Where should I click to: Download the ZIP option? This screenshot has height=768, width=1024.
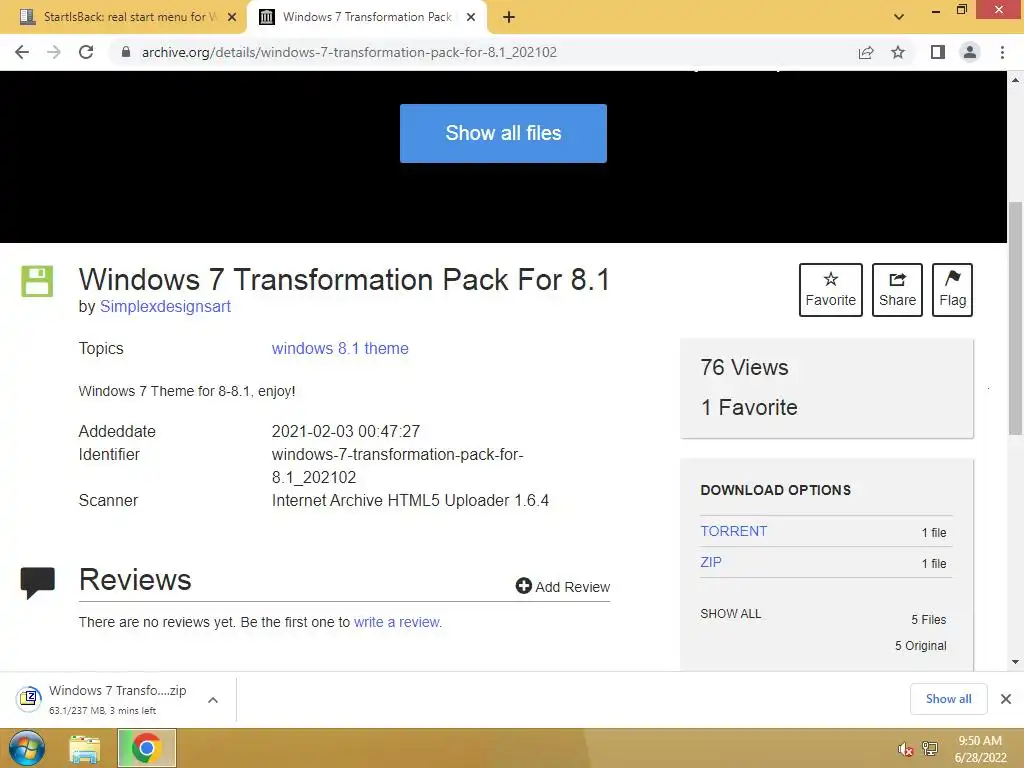pos(711,562)
